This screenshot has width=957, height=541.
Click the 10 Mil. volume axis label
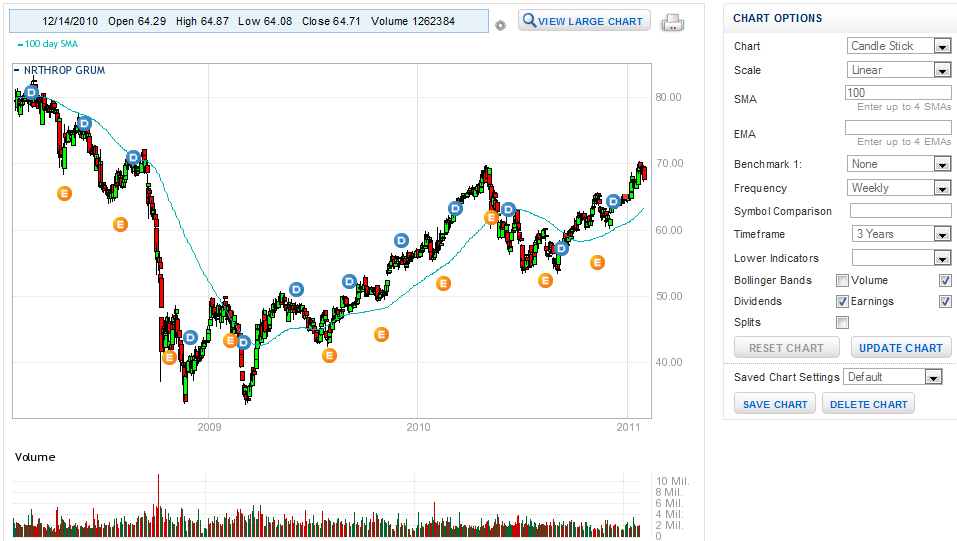[x=673, y=481]
